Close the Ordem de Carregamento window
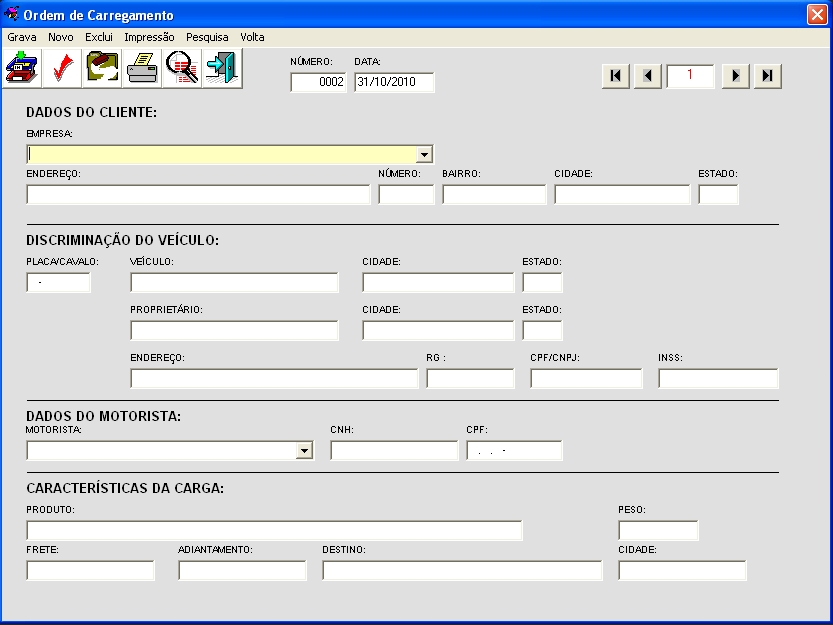 pos(816,15)
